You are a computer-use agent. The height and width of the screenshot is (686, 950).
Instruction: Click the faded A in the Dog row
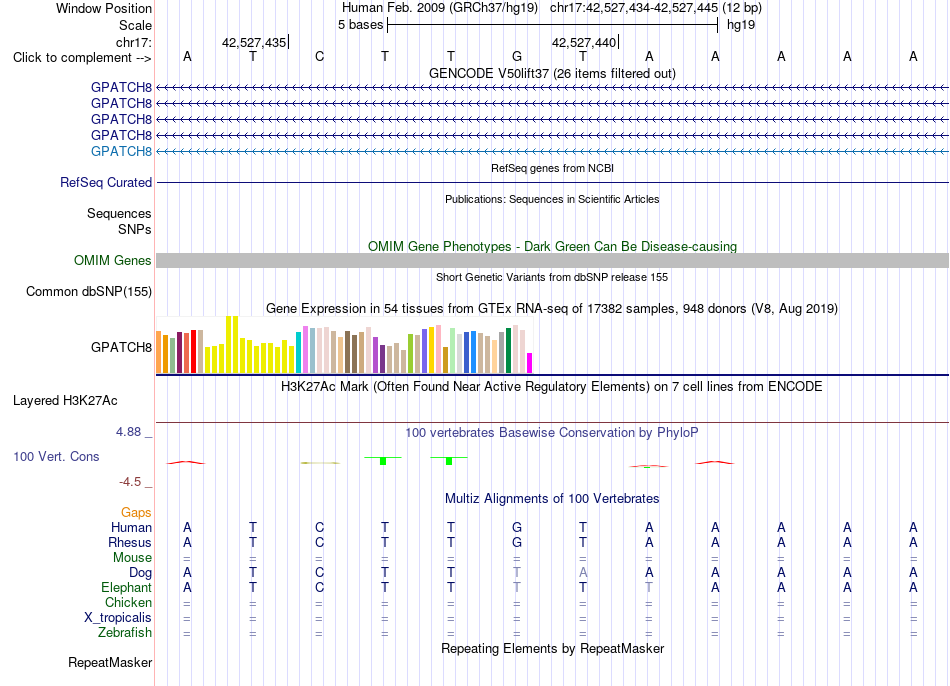[583, 573]
